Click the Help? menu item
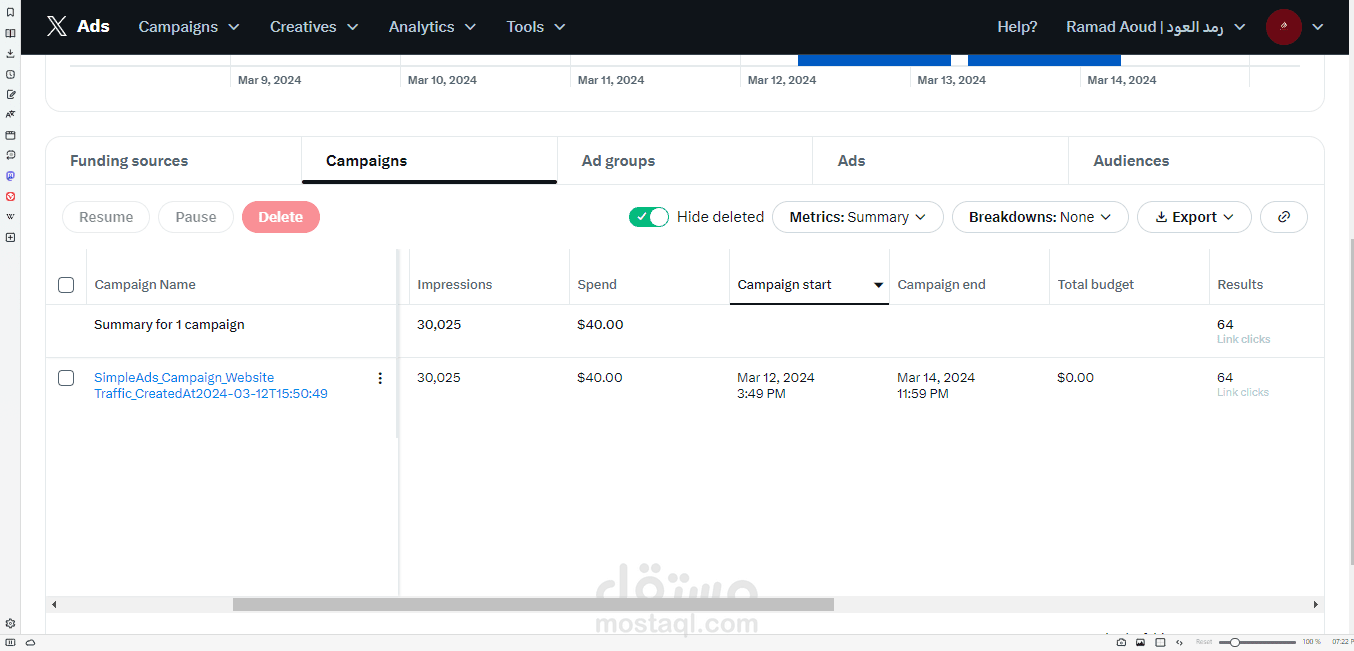Screen dimensions: 1354x651 coord(1017,27)
